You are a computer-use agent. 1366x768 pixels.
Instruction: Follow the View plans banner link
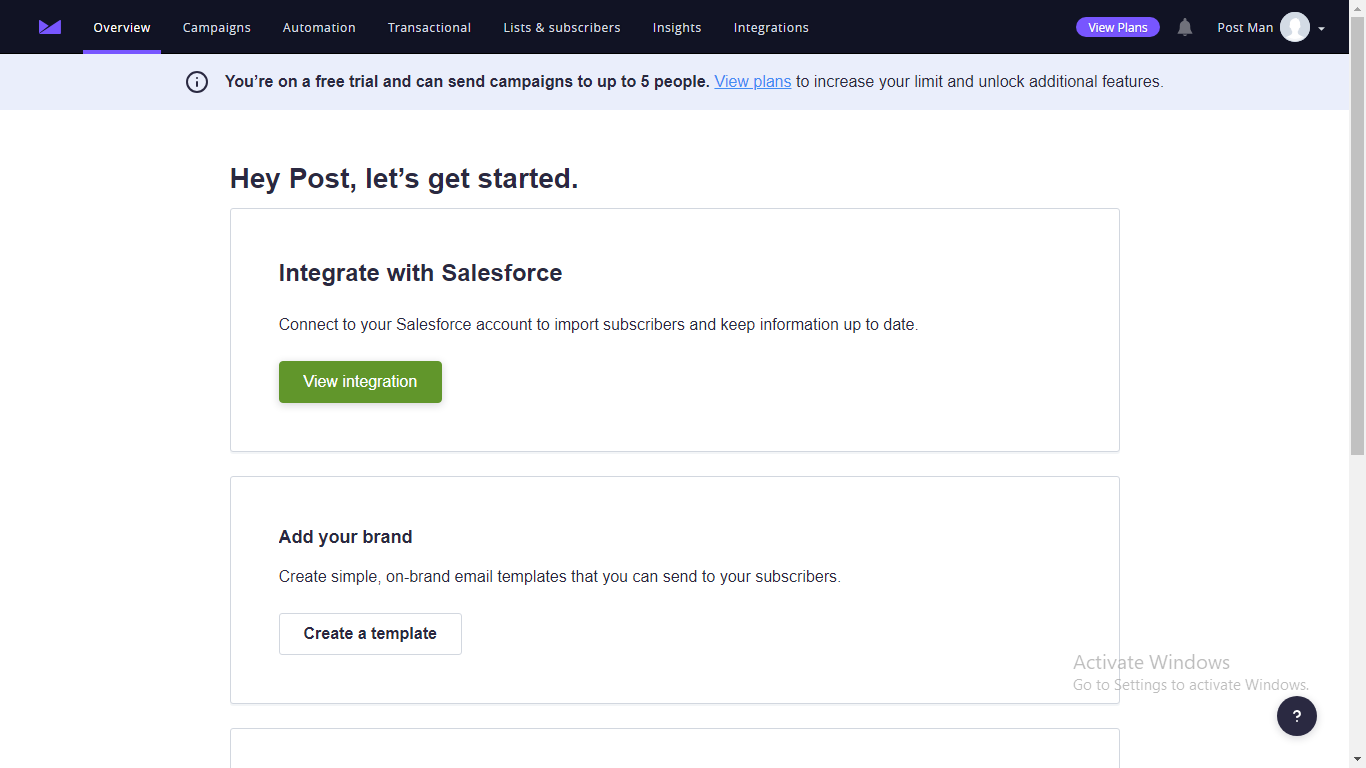click(753, 82)
